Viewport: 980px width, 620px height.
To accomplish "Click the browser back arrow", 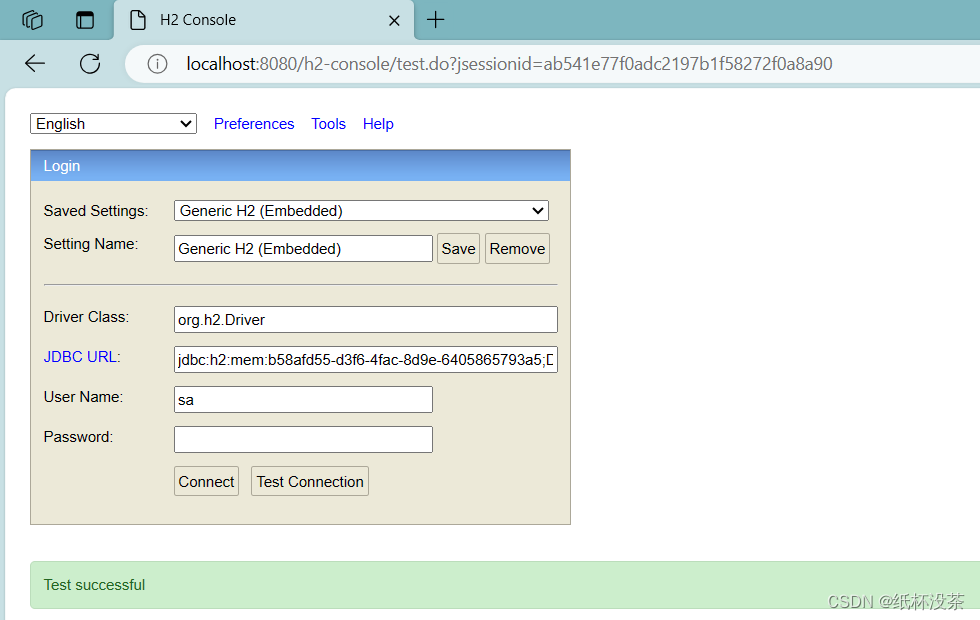I will (x=34, y=63).
